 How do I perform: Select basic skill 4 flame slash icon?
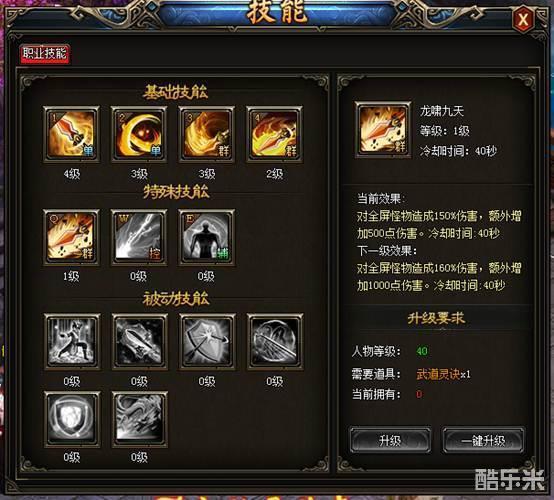point(275,134)
